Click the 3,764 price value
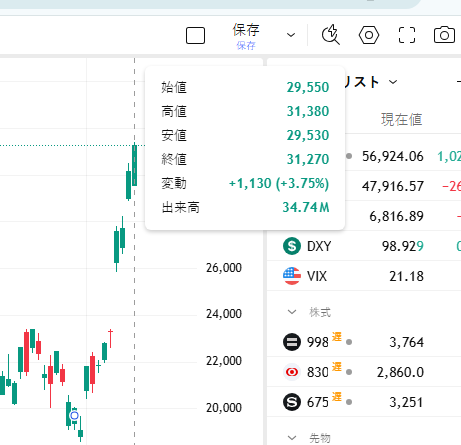This screenshot has width=461, height=445. (406, 342)
